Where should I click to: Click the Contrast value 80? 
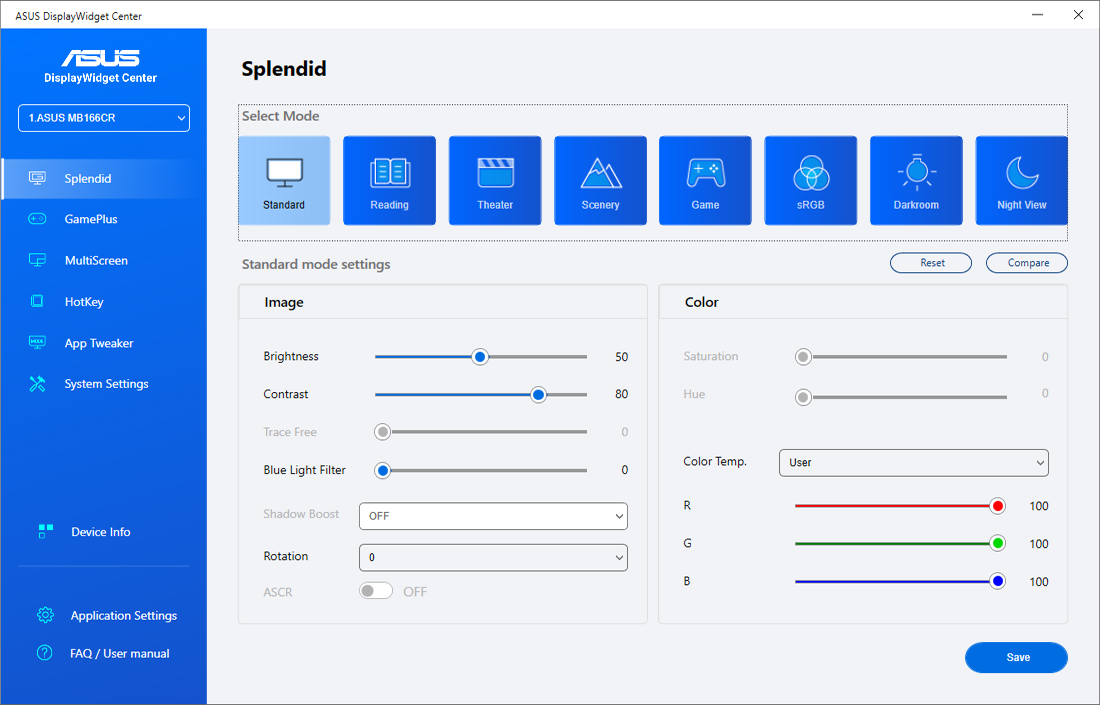[x=622, y=394]
